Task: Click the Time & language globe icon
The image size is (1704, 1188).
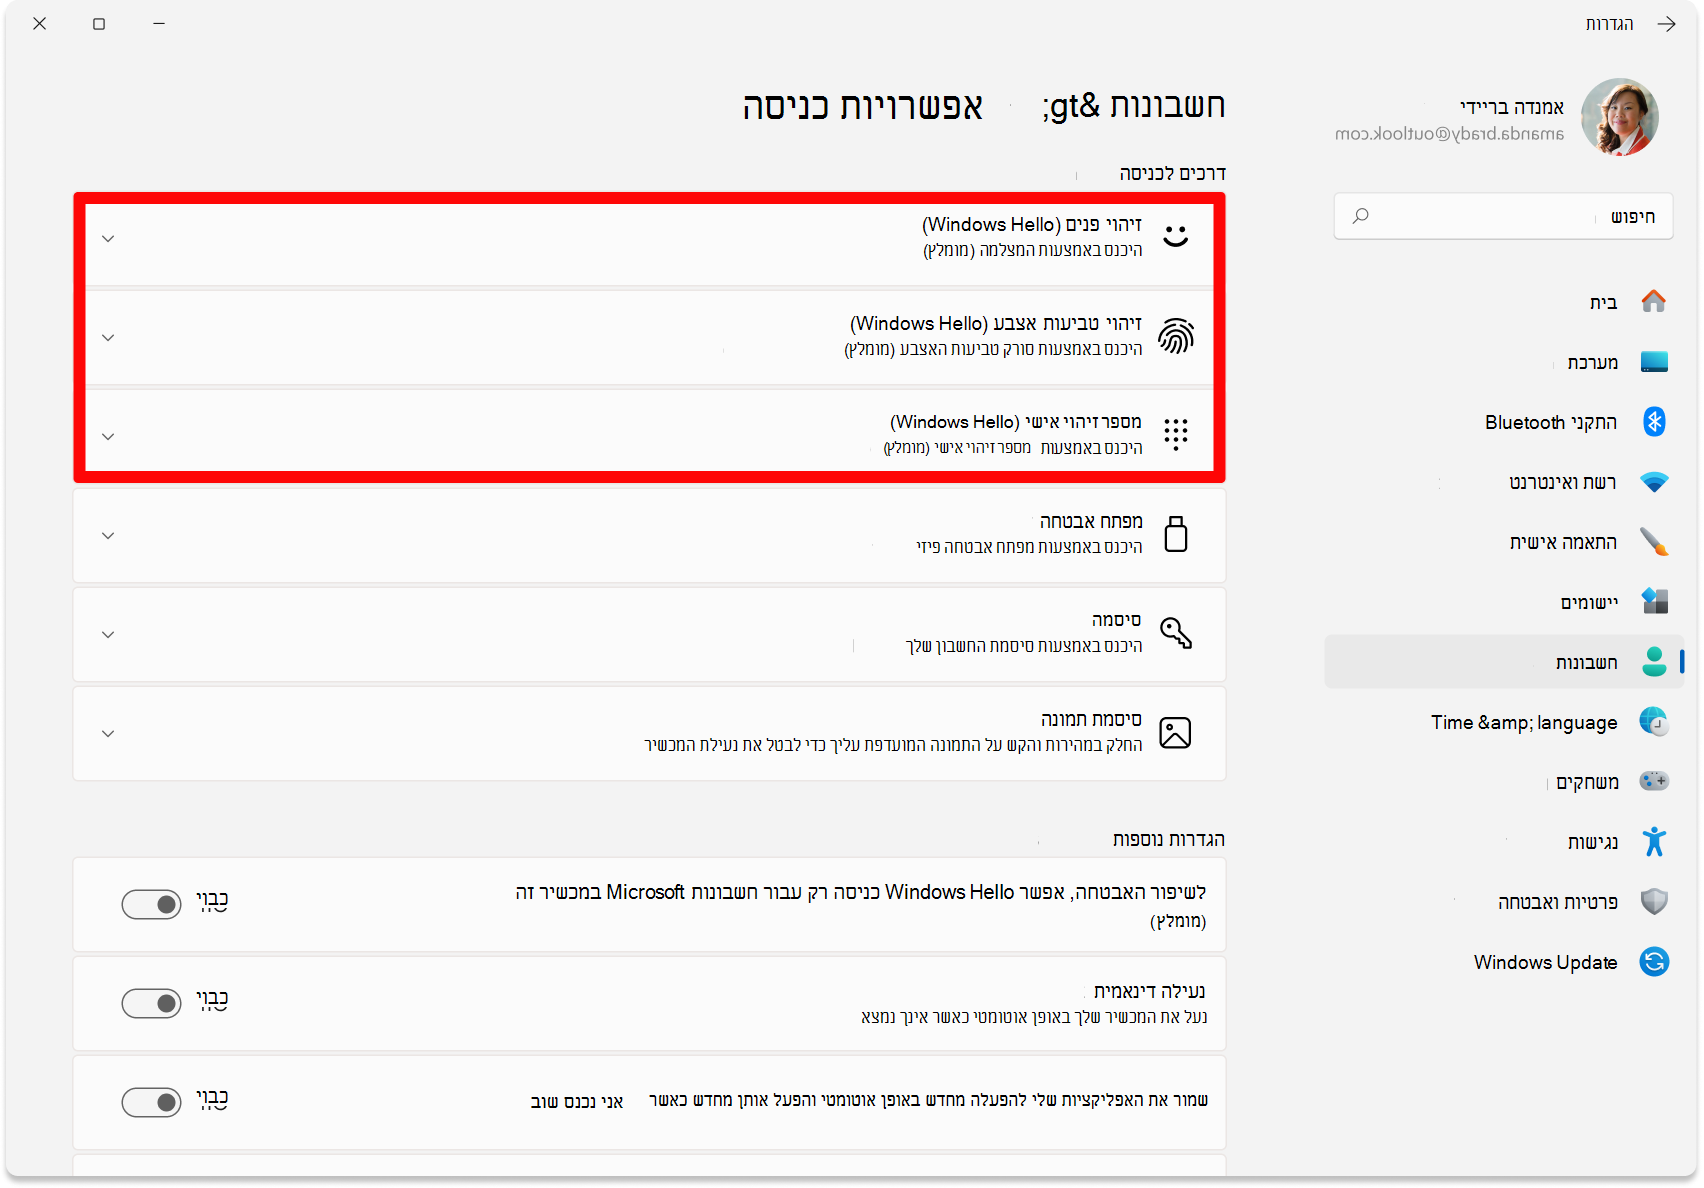Action: [x=1654, y=721]
